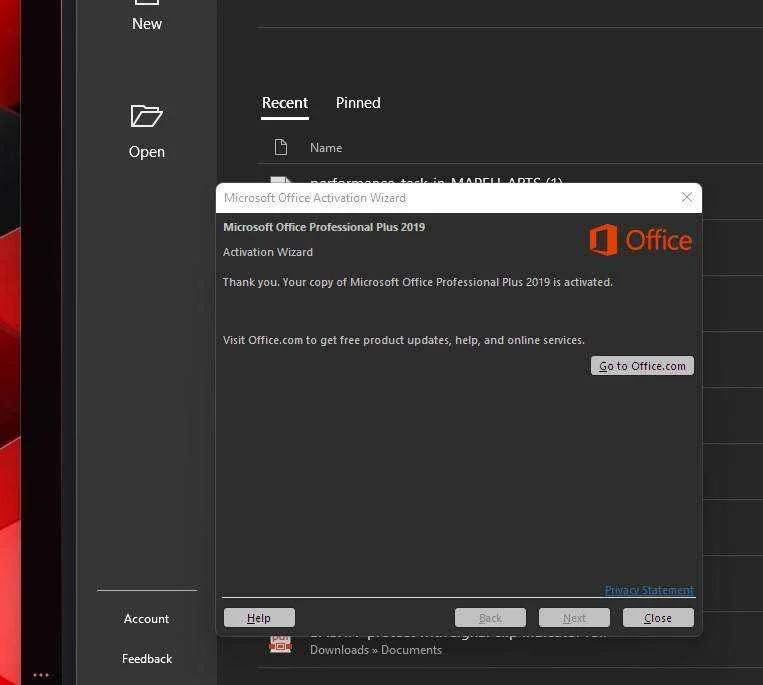Click the Go to Office.com button
This screenshot has width=763, height=685.
[x=642, y=366]
